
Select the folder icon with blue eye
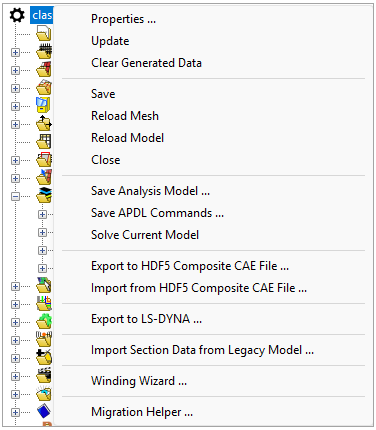click(44, 394)
